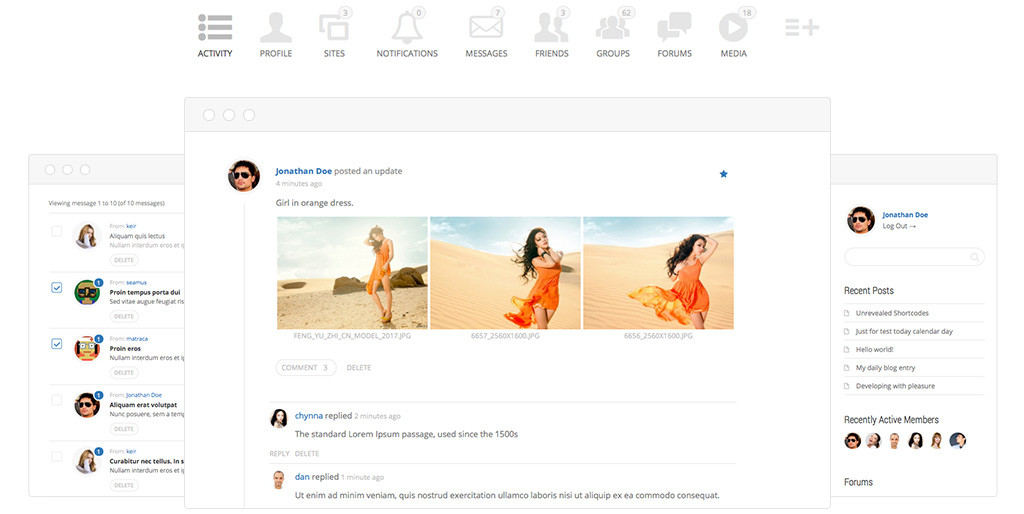Open the Forums speech bubble icon
The width and height of the screenshot is (1024, 514).
674,28
